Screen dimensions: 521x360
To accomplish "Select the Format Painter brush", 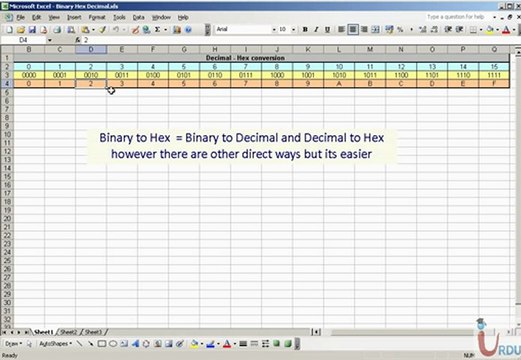I will coord(103,30).
